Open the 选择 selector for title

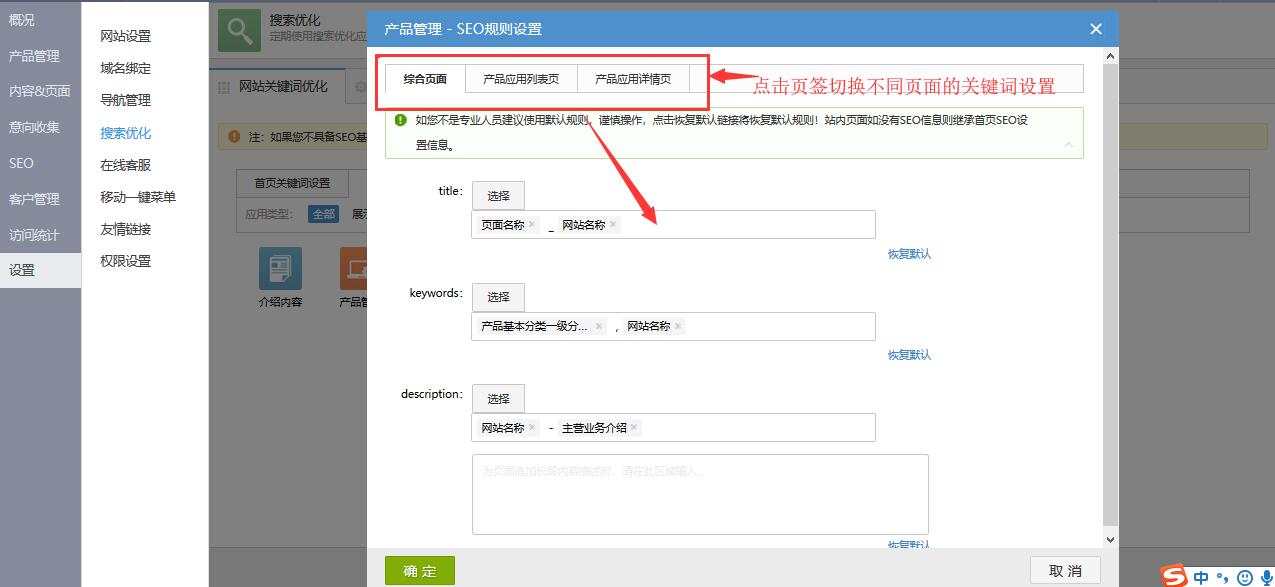[x=498, y=196]
